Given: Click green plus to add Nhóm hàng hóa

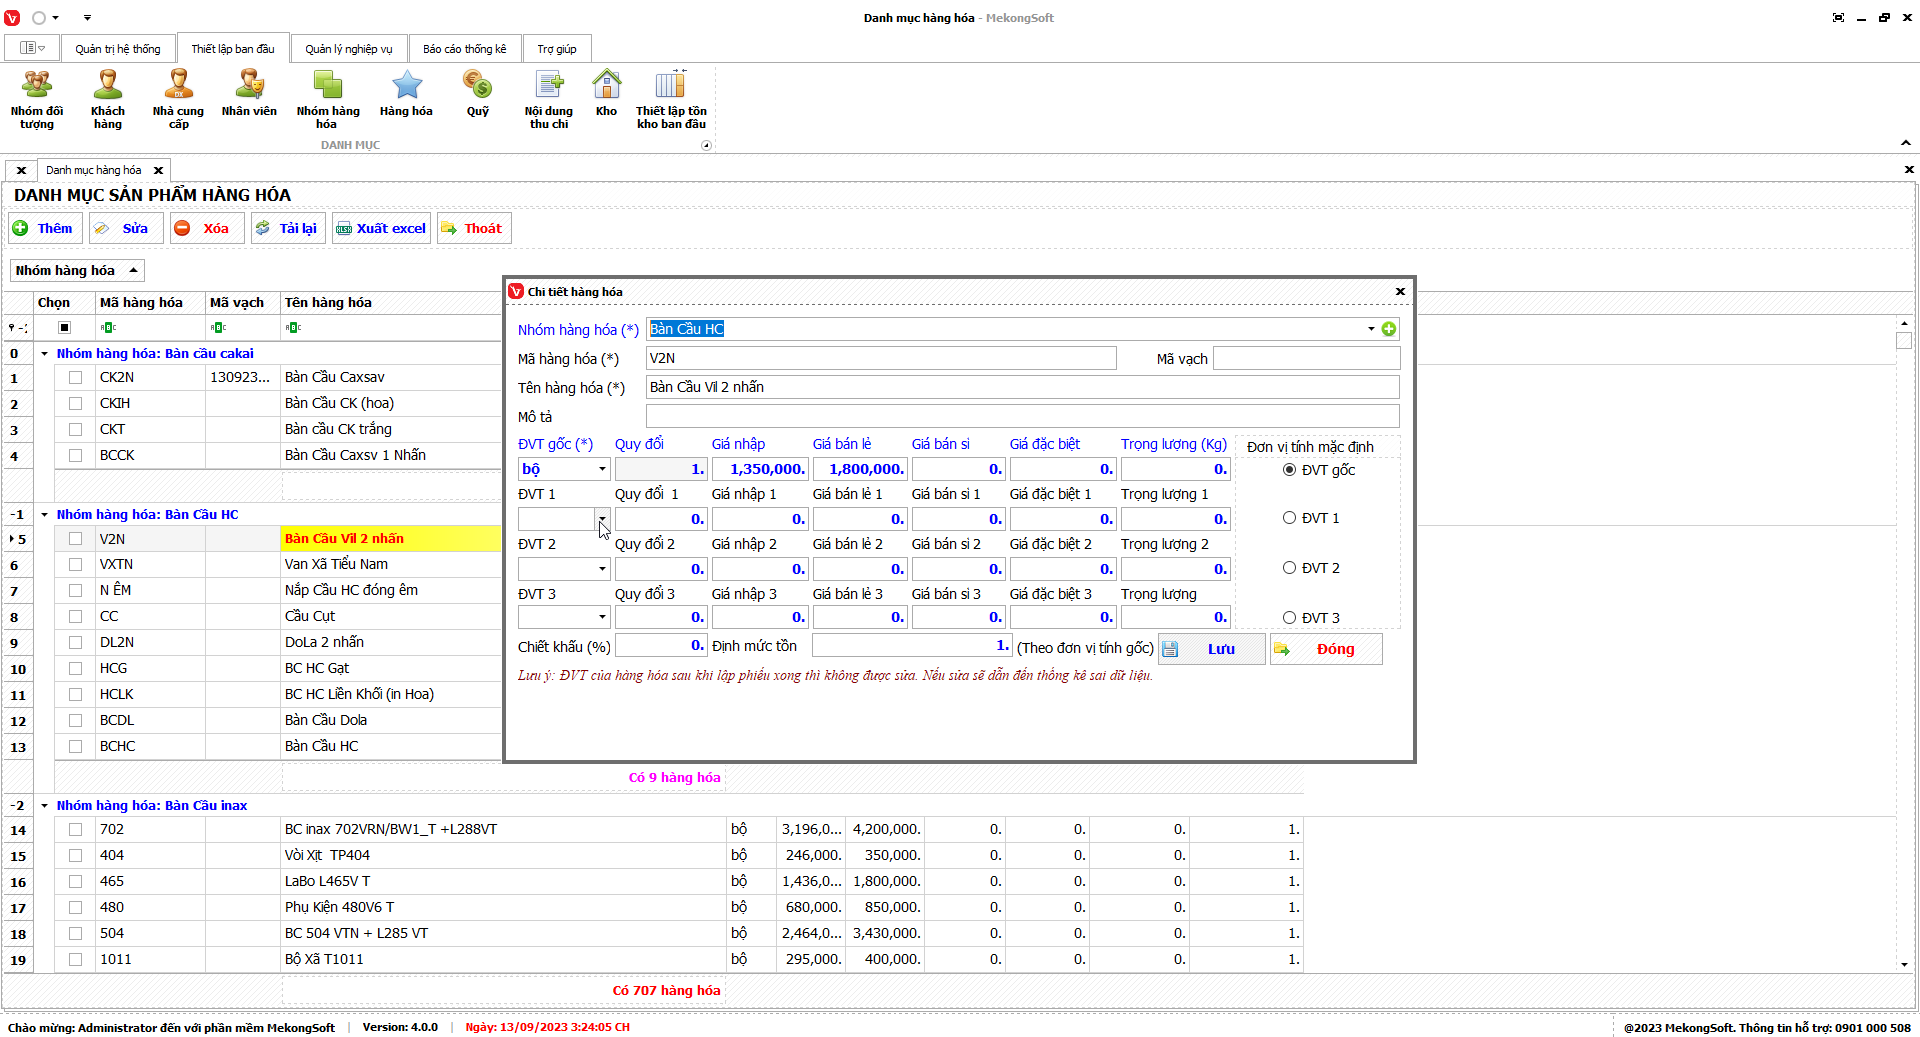Looking at the screenshot, I should click(x=1389, y=329).
